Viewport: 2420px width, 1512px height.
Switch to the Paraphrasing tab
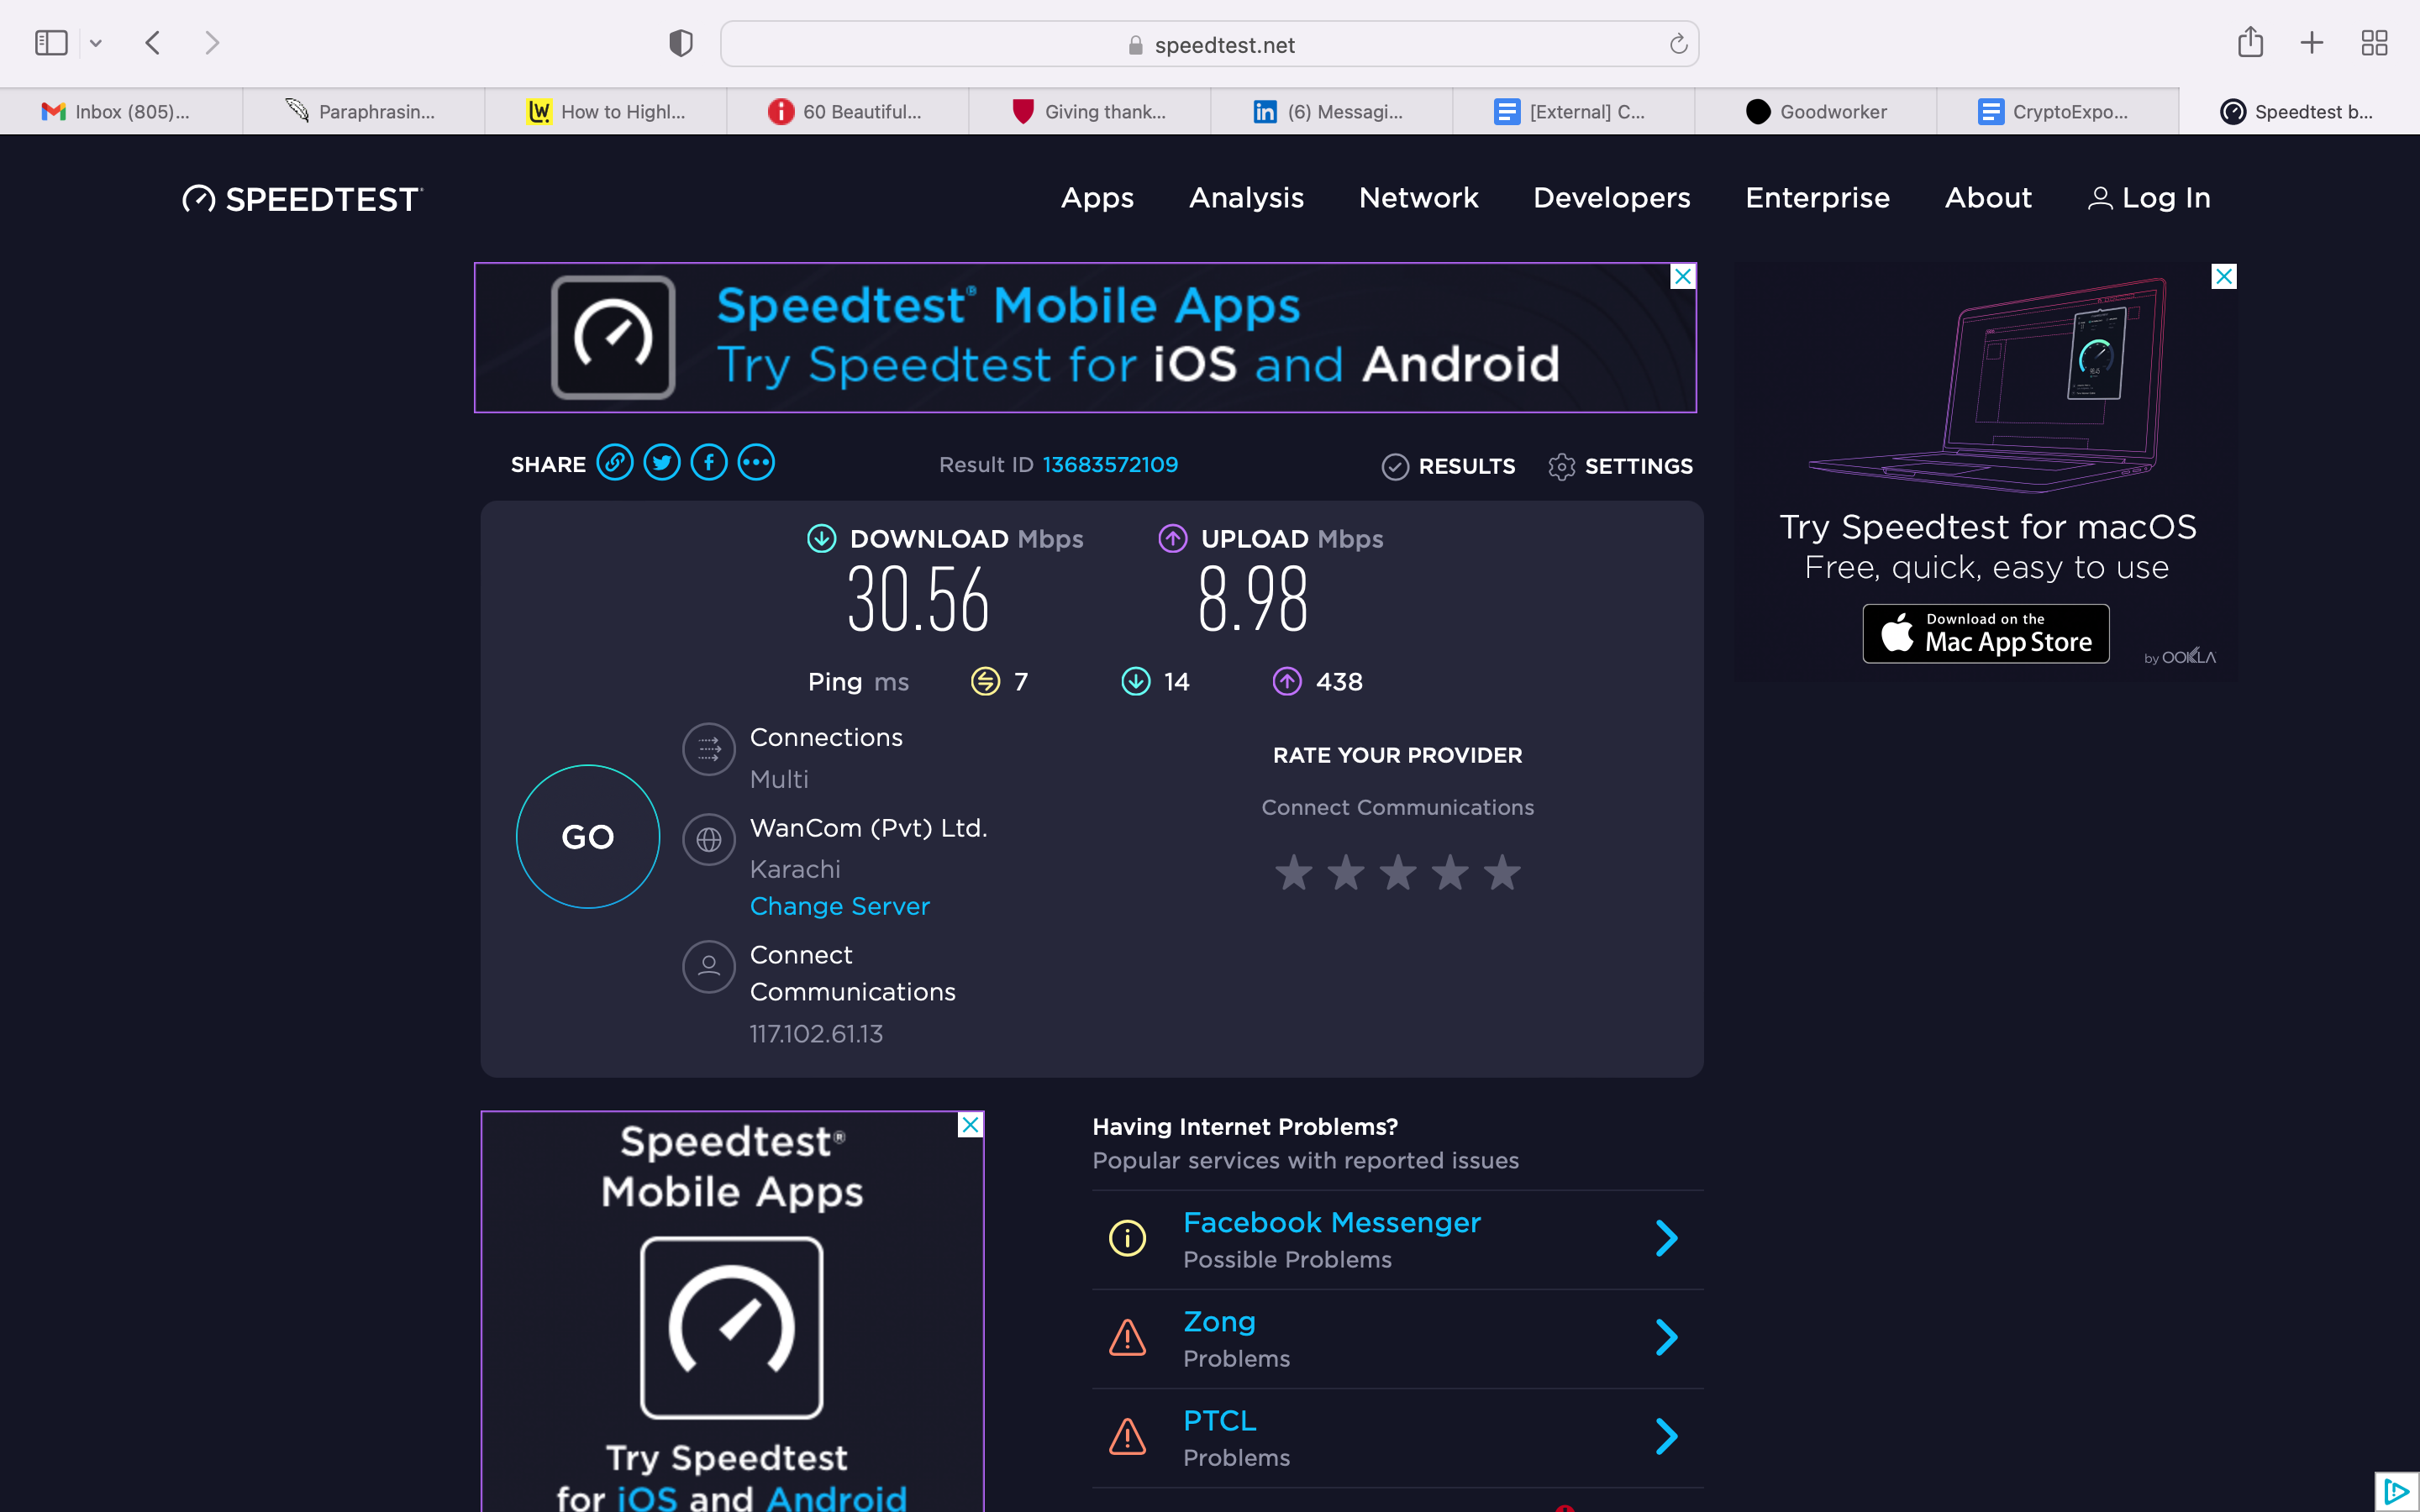(363, 111)
